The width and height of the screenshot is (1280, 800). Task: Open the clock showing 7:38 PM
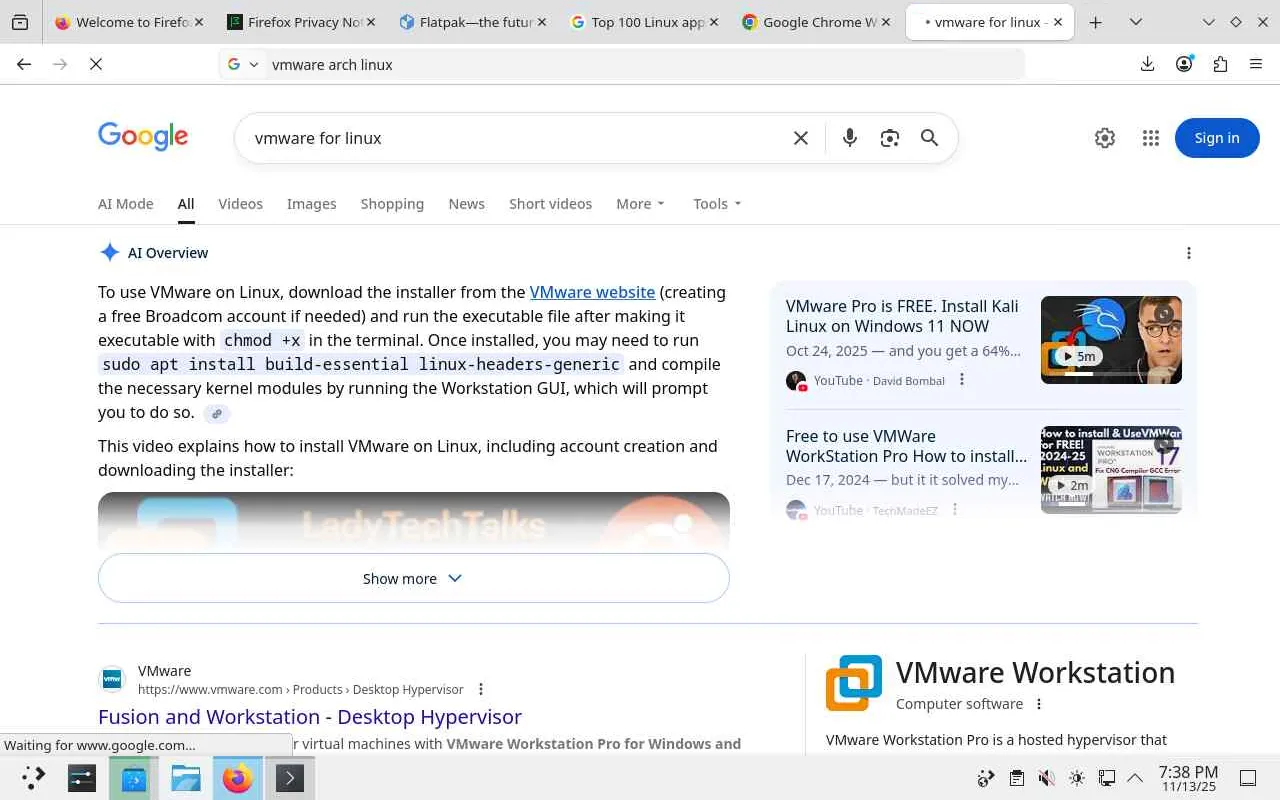tap(1188, 778)
